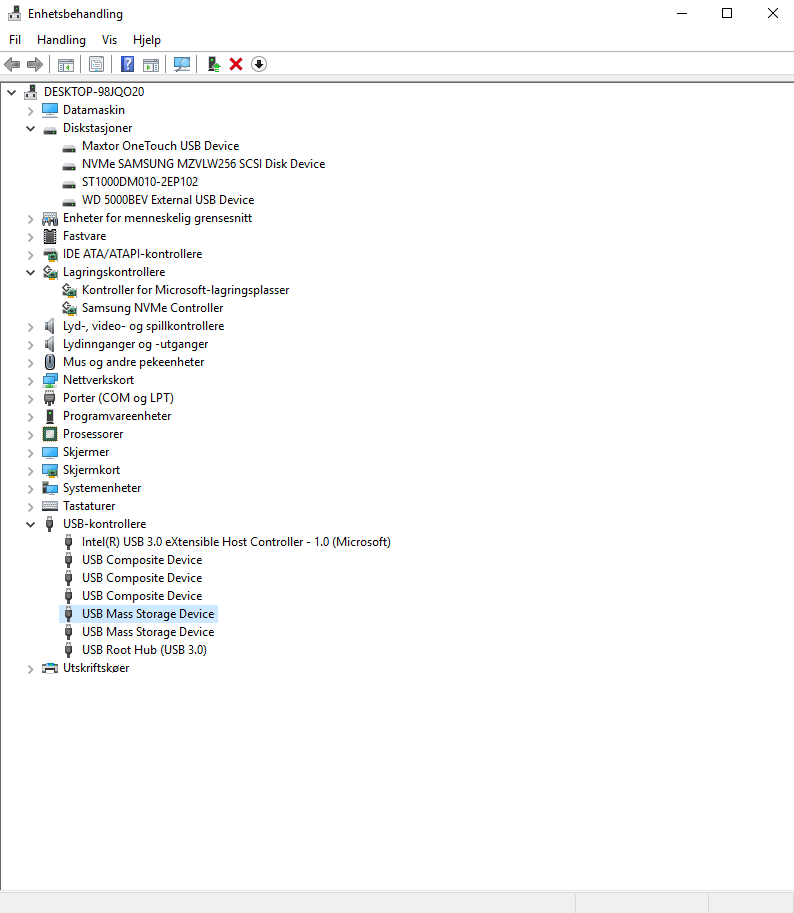Collapse the Lagringskontrollere category
Viewport: 794px width, 913px height.
coord(30,272)
